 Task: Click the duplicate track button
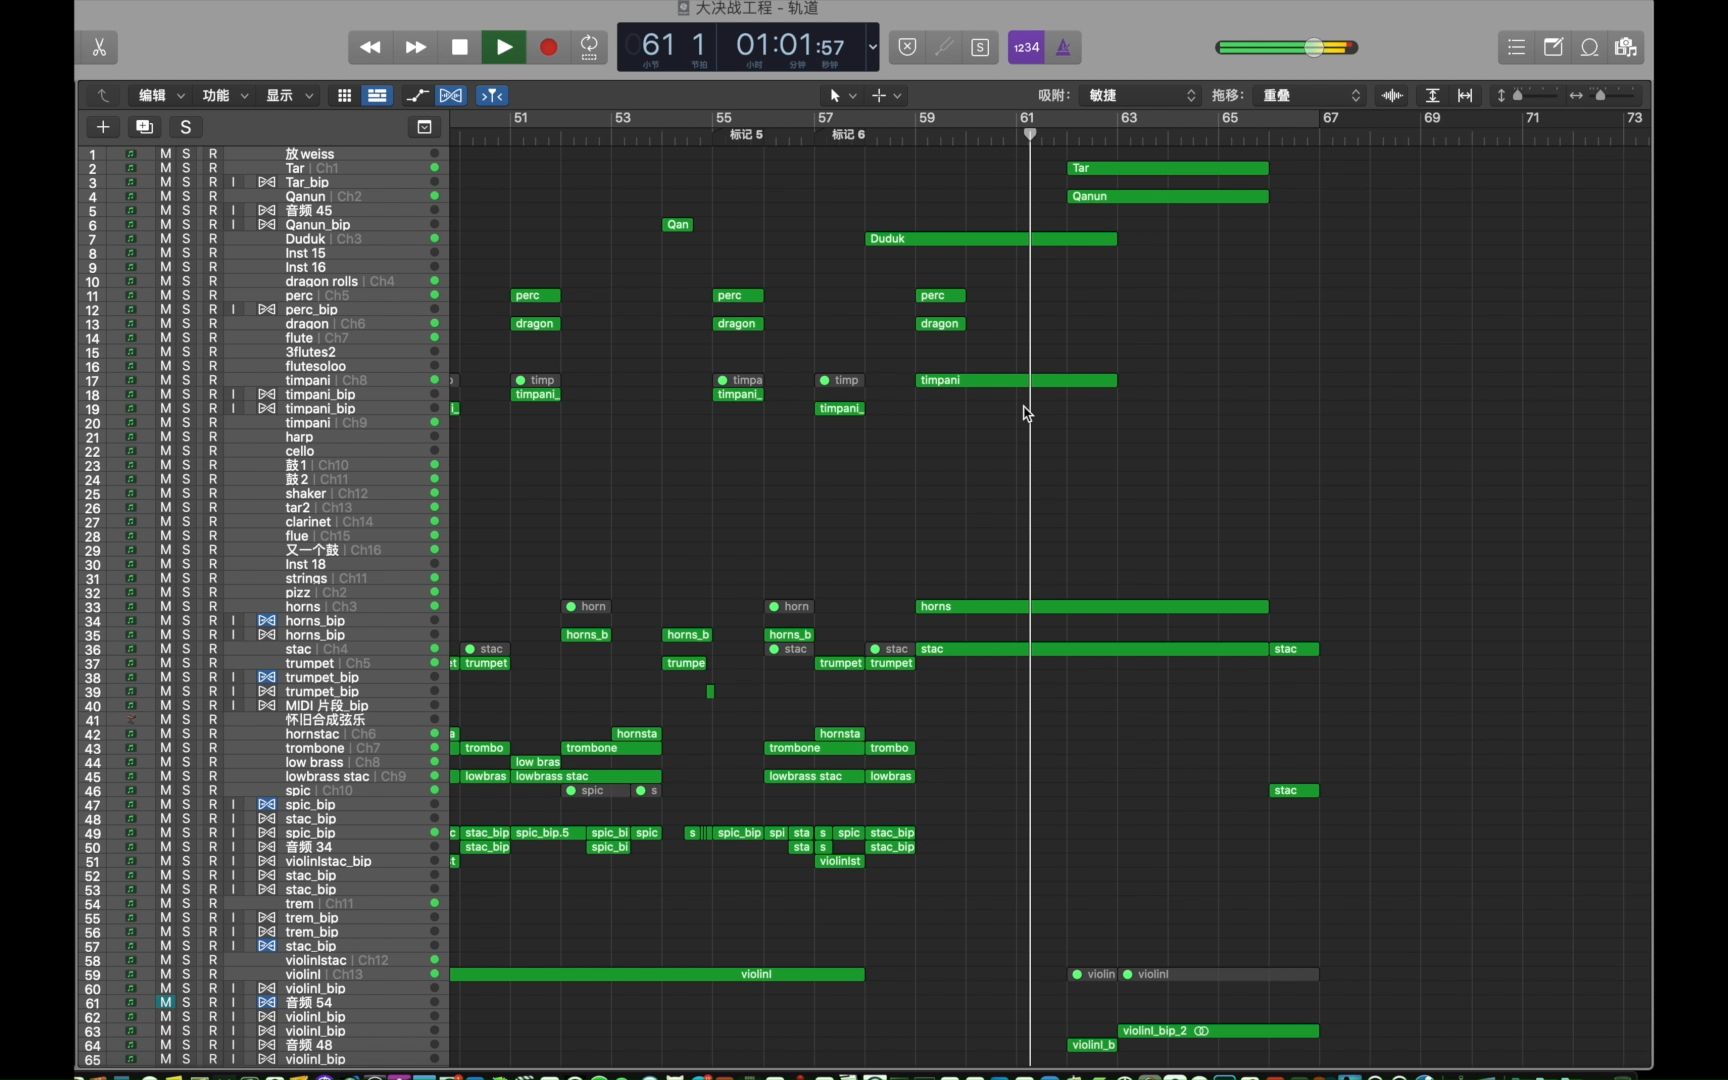144,127
